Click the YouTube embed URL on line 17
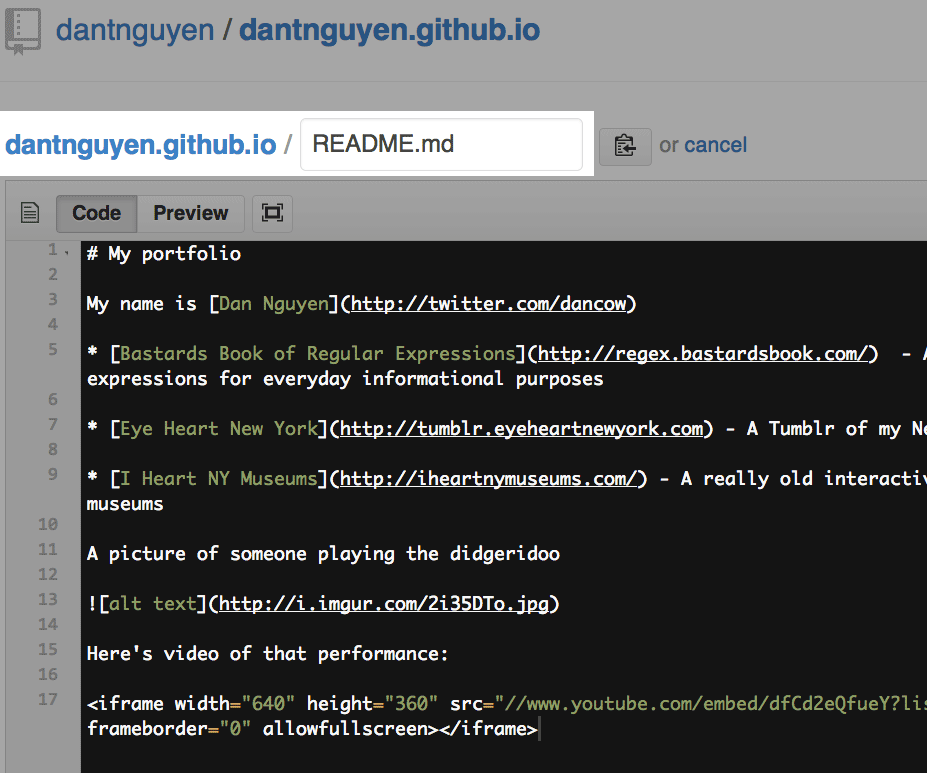927x773 pixels. 700,703
